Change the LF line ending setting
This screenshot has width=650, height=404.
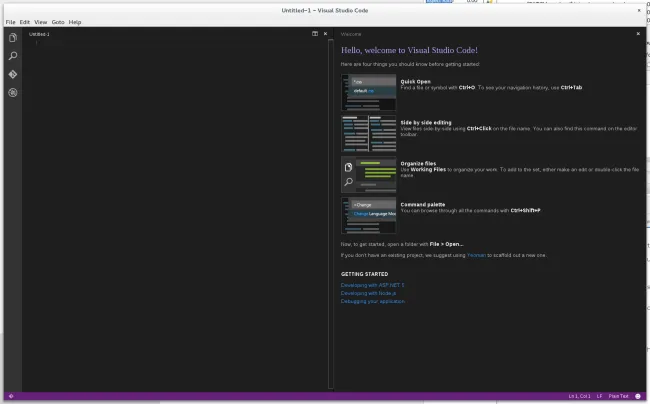click(x=599, y=397)
